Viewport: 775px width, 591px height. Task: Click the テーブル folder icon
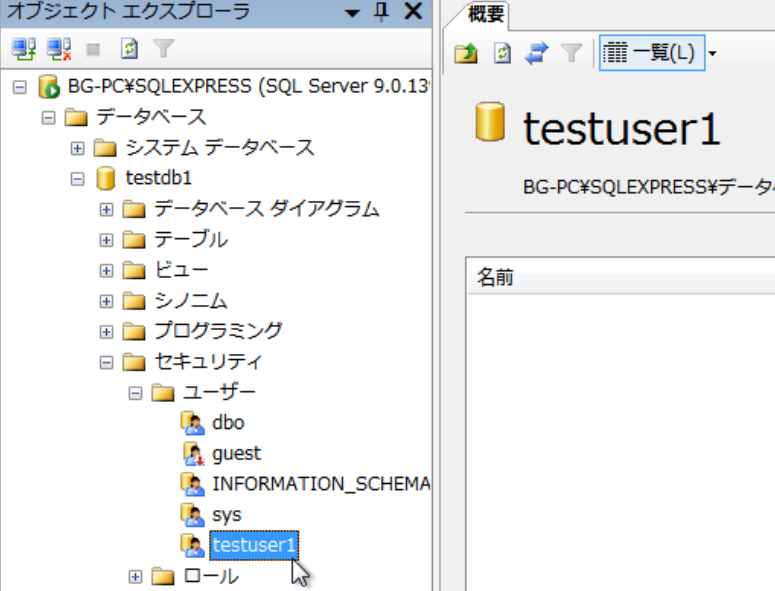click(x=134, y=240)
